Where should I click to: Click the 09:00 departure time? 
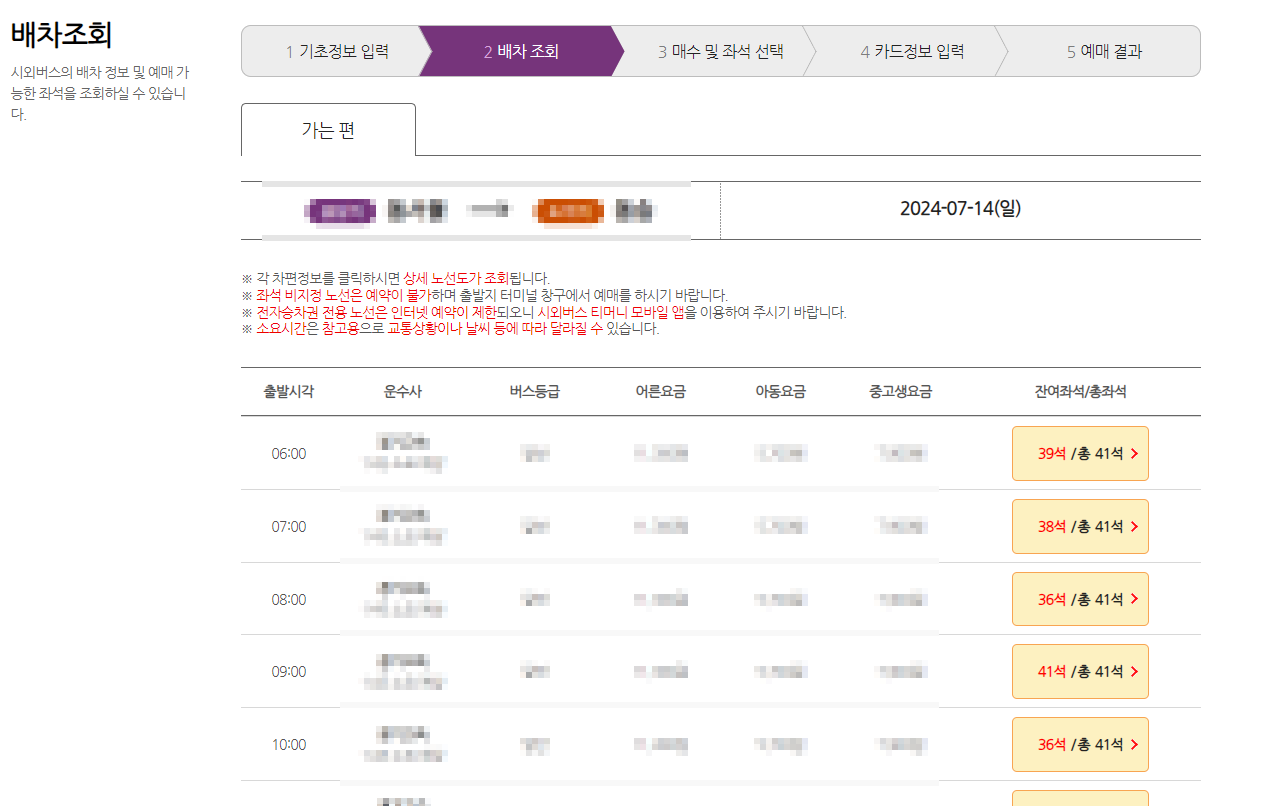pyautogui.click(x=289, y=672)
